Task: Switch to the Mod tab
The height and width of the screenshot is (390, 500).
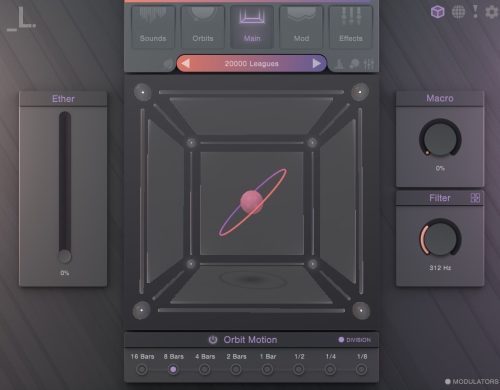Action: (301, 27)
